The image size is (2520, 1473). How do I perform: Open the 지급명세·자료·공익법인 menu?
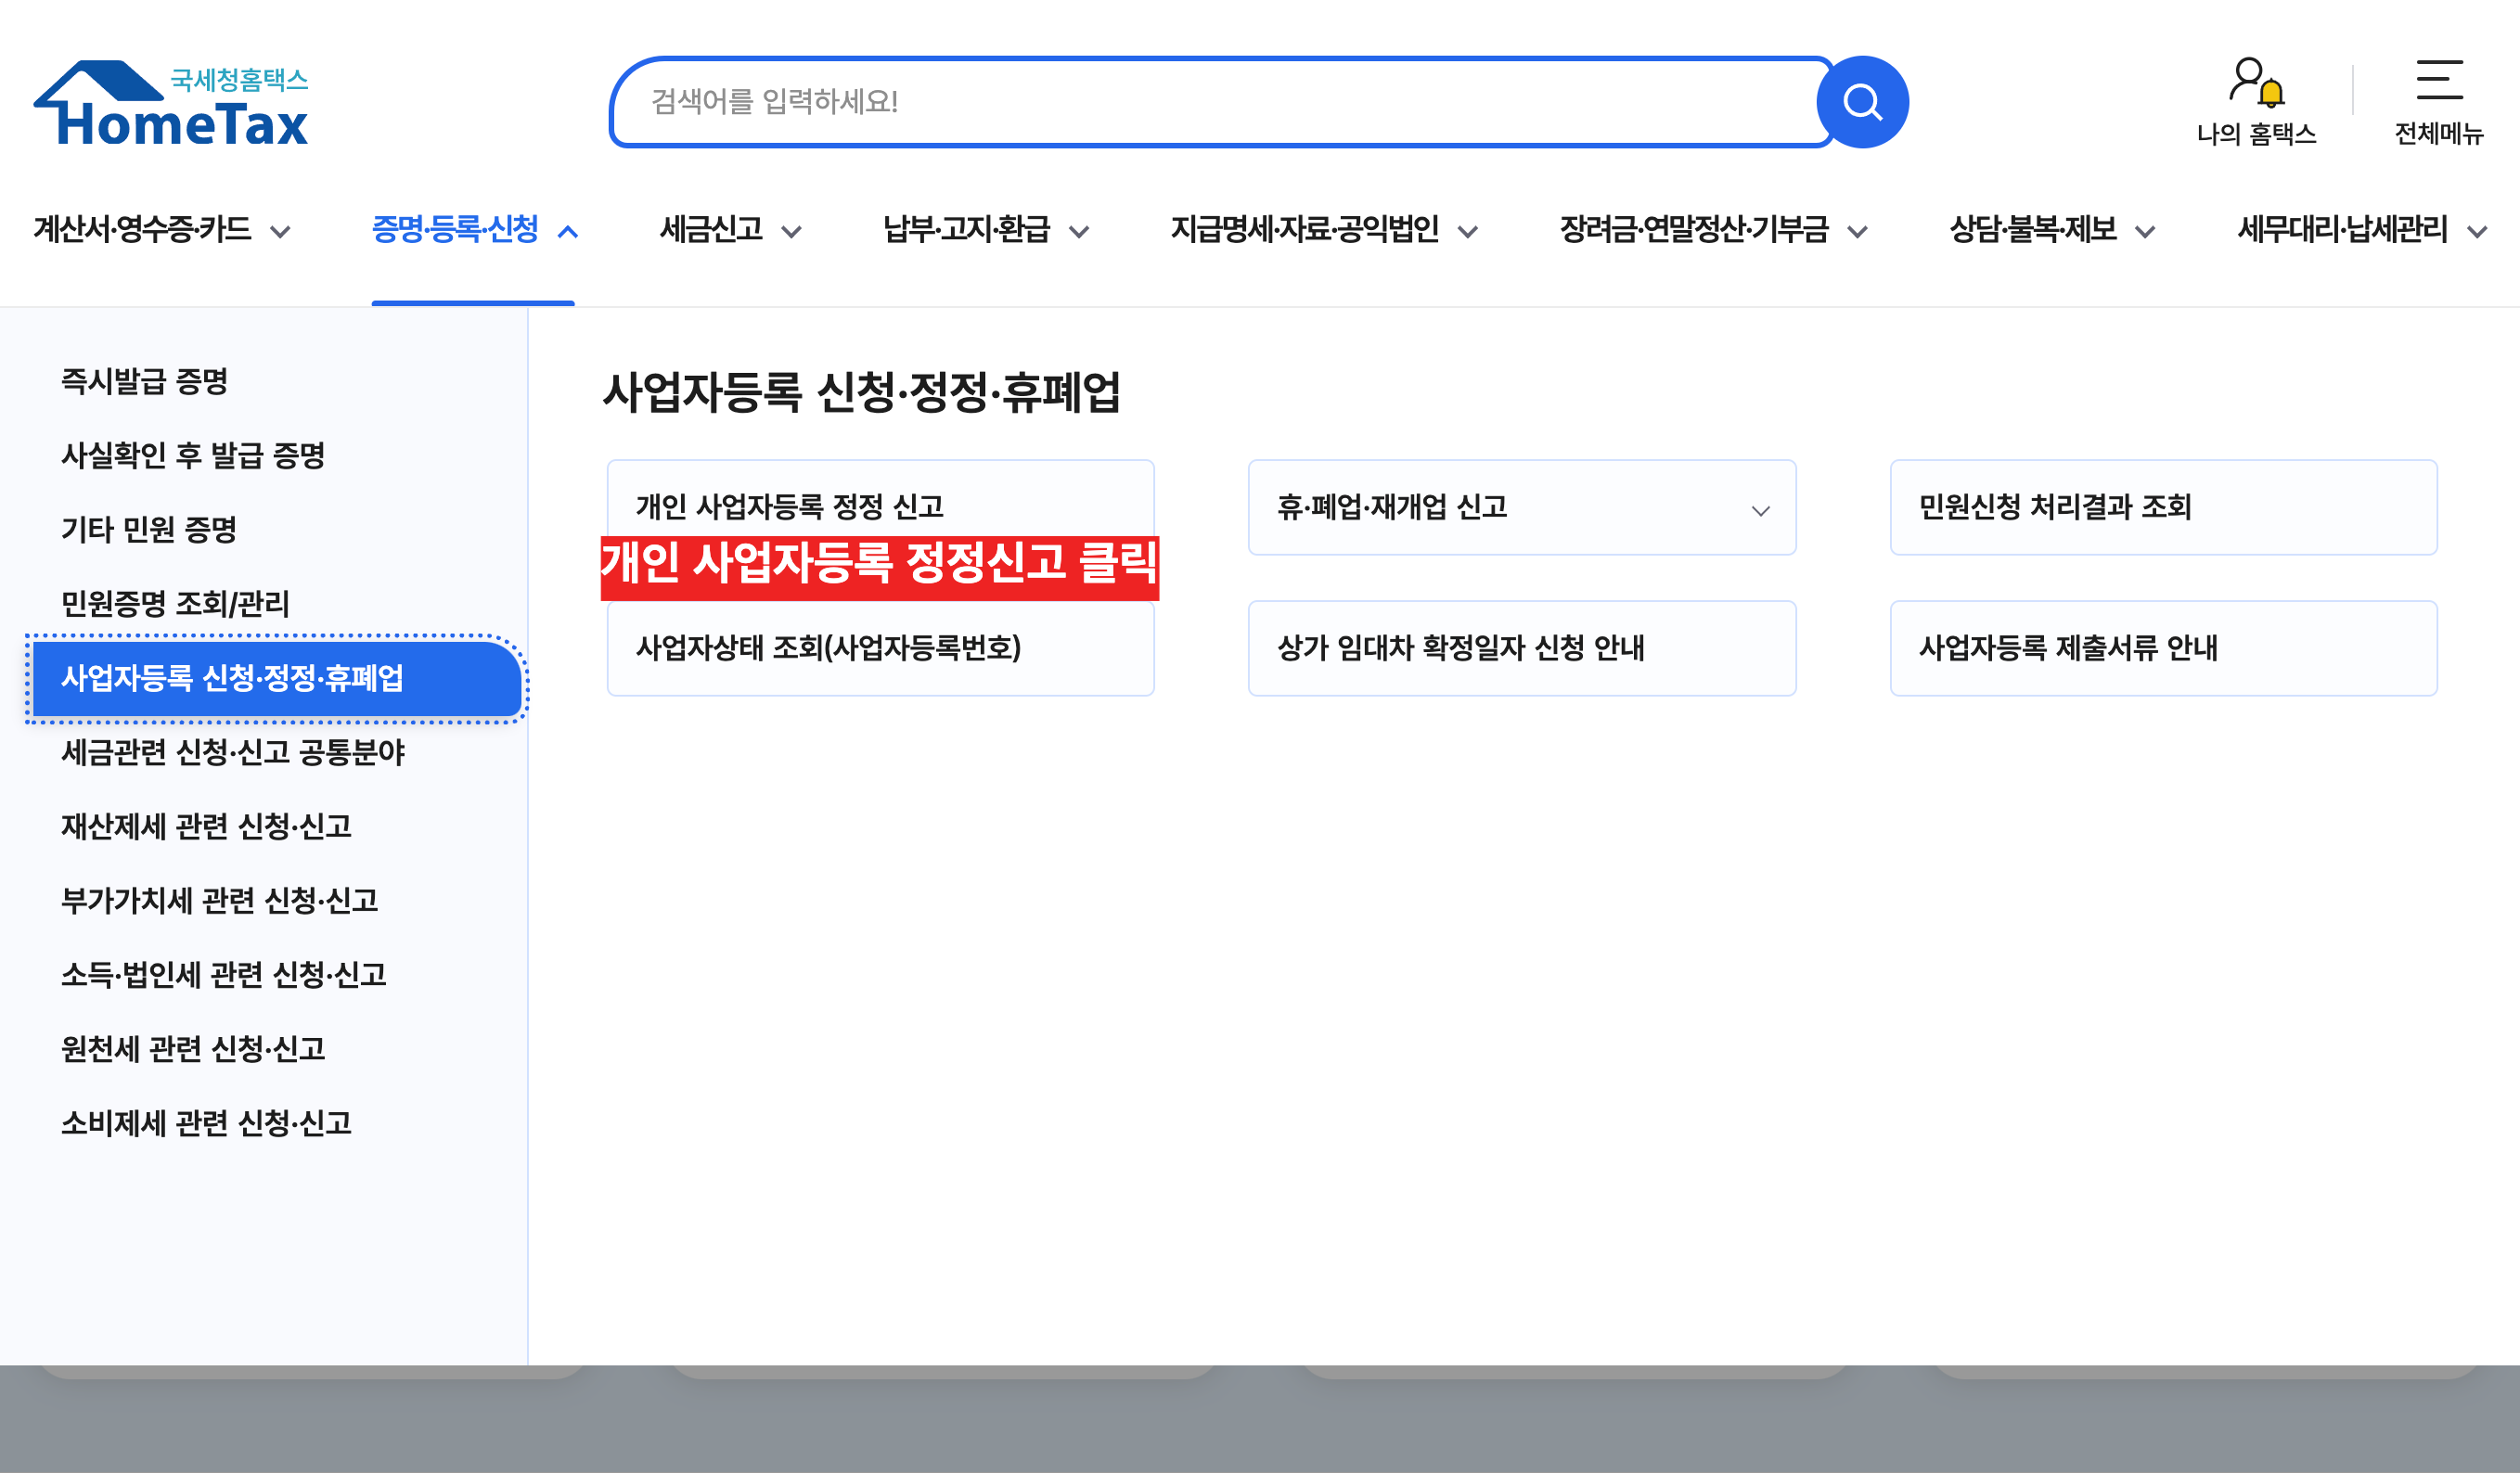pyautogui.click(x=1305, y=230)
